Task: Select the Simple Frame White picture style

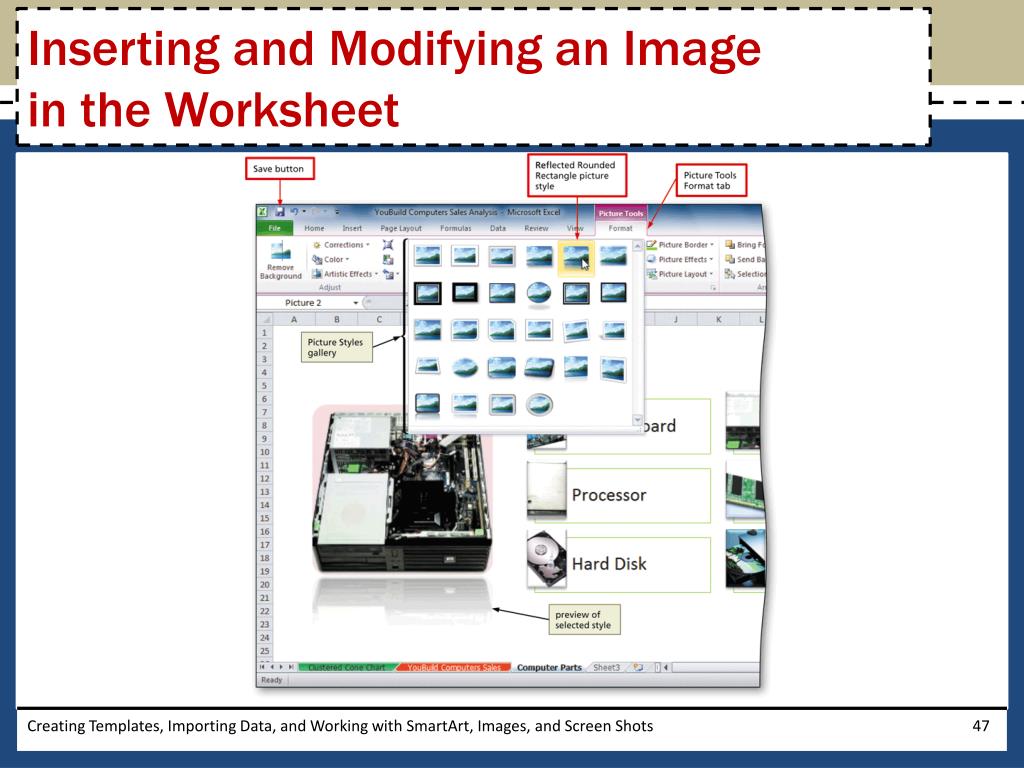Action: [428, 256]
